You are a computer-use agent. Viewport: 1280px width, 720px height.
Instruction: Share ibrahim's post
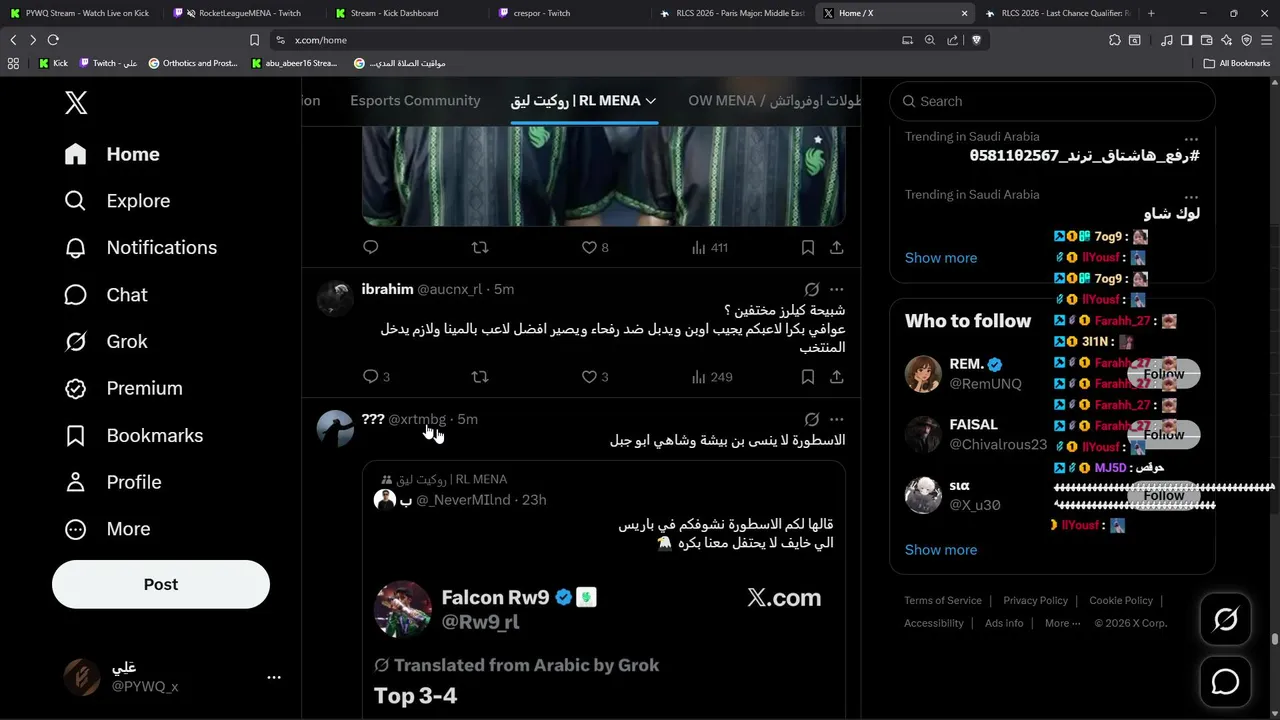[x=837, y=377]
